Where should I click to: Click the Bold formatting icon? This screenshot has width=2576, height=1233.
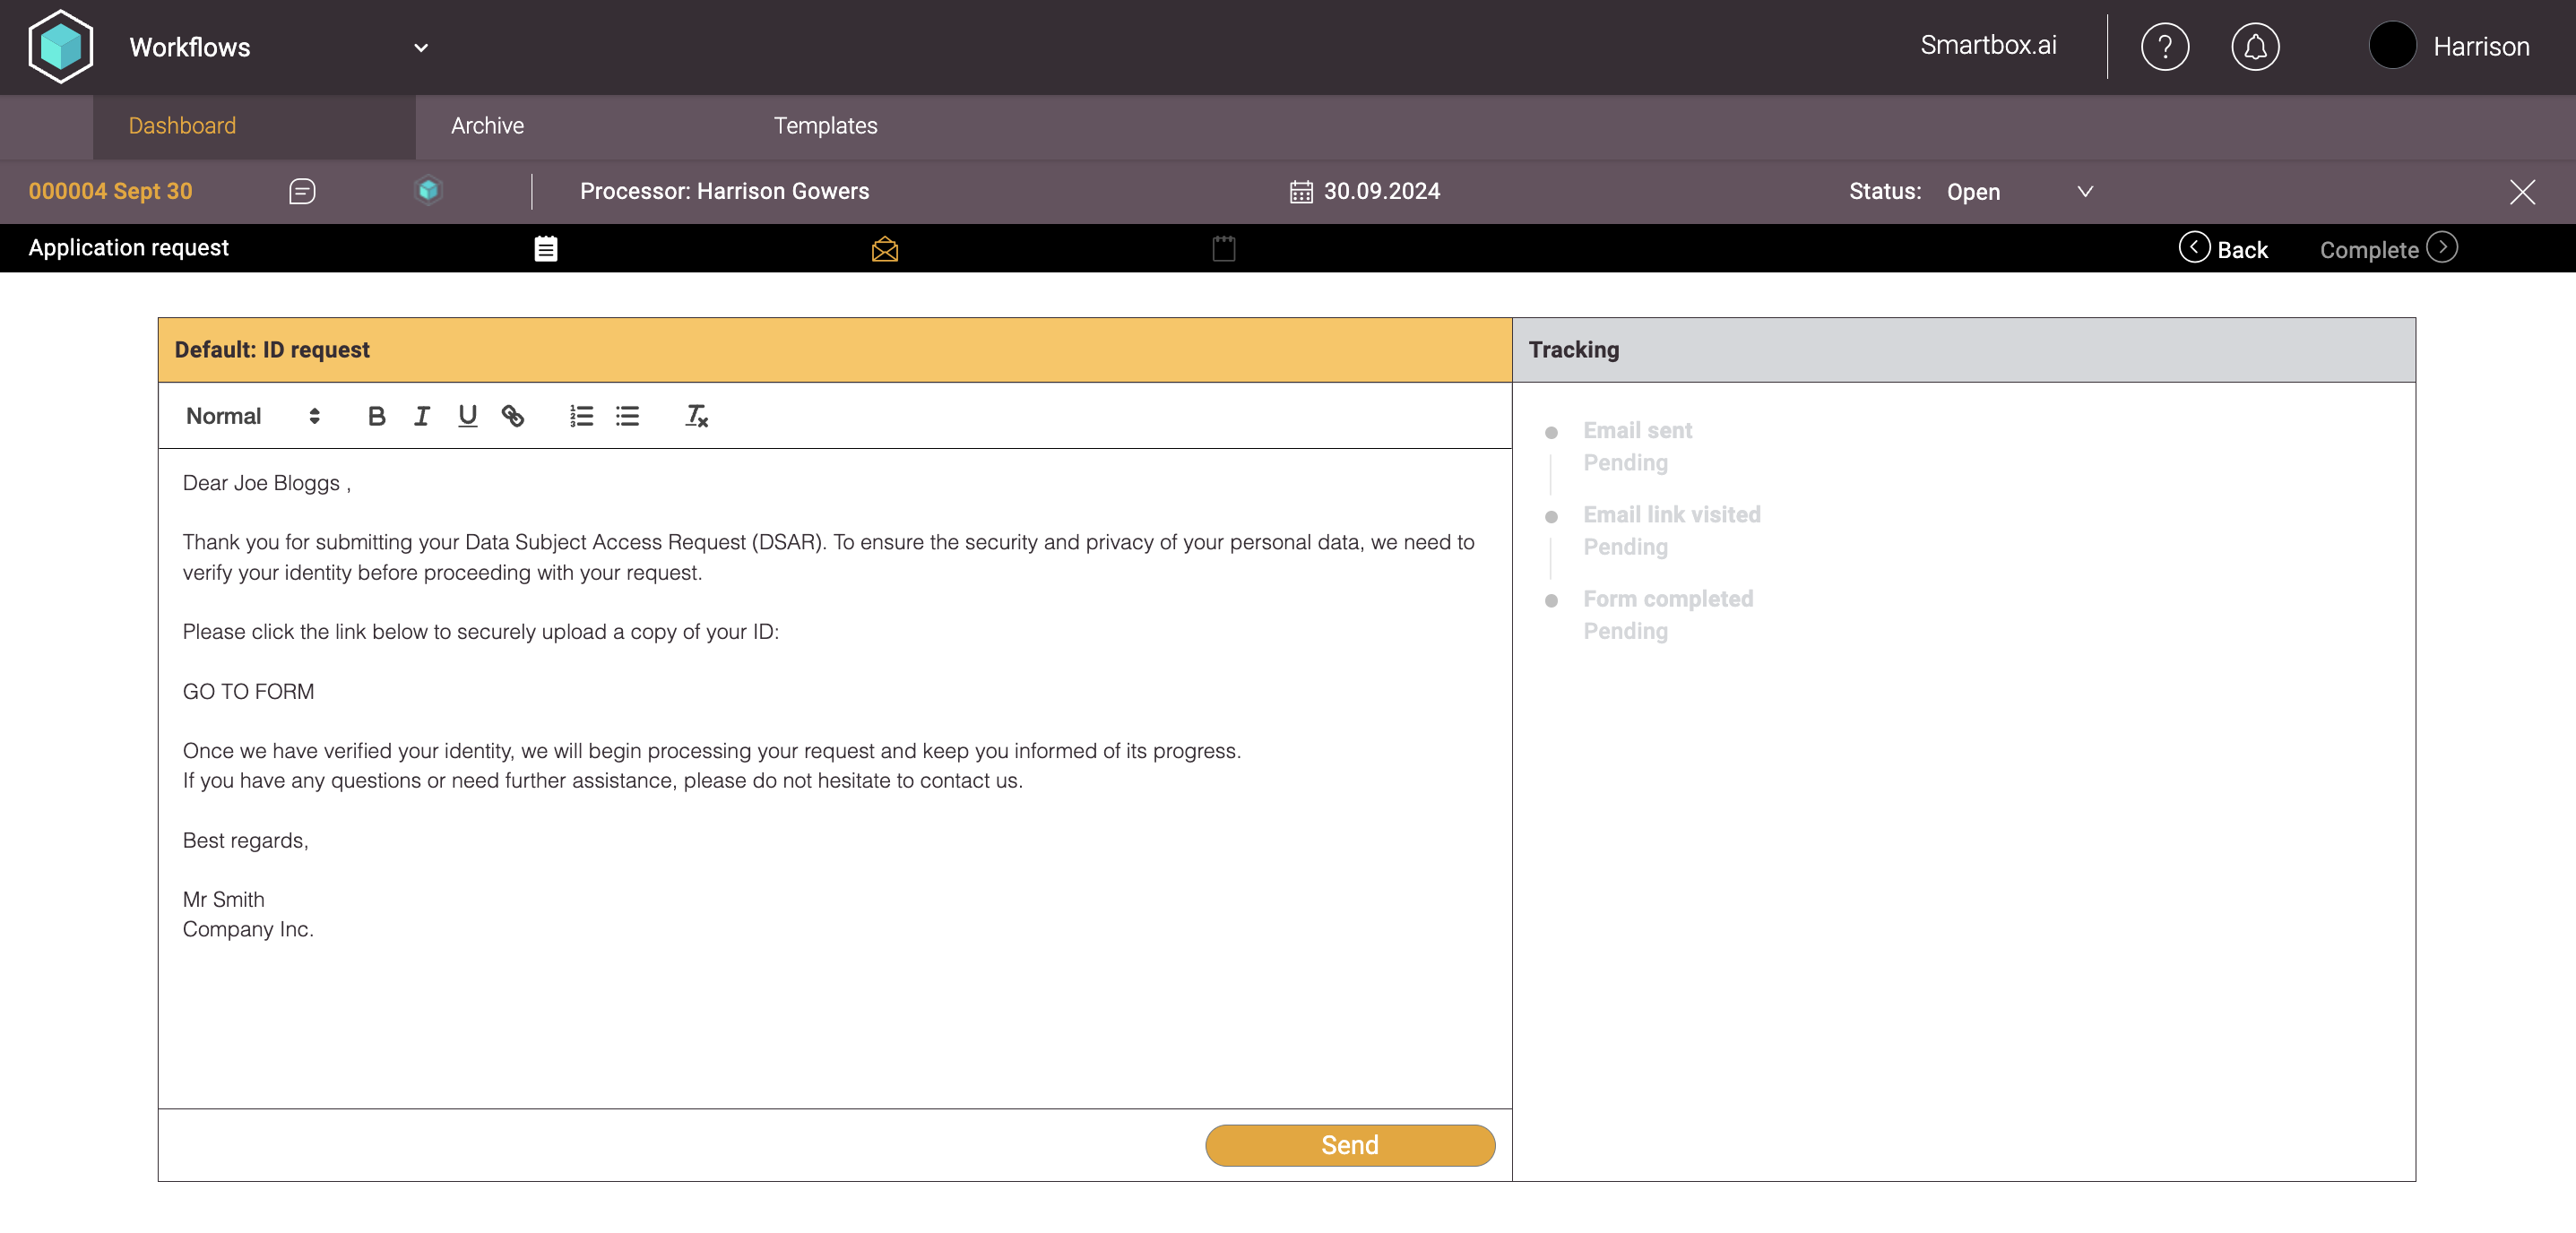(x=376, y=416)
